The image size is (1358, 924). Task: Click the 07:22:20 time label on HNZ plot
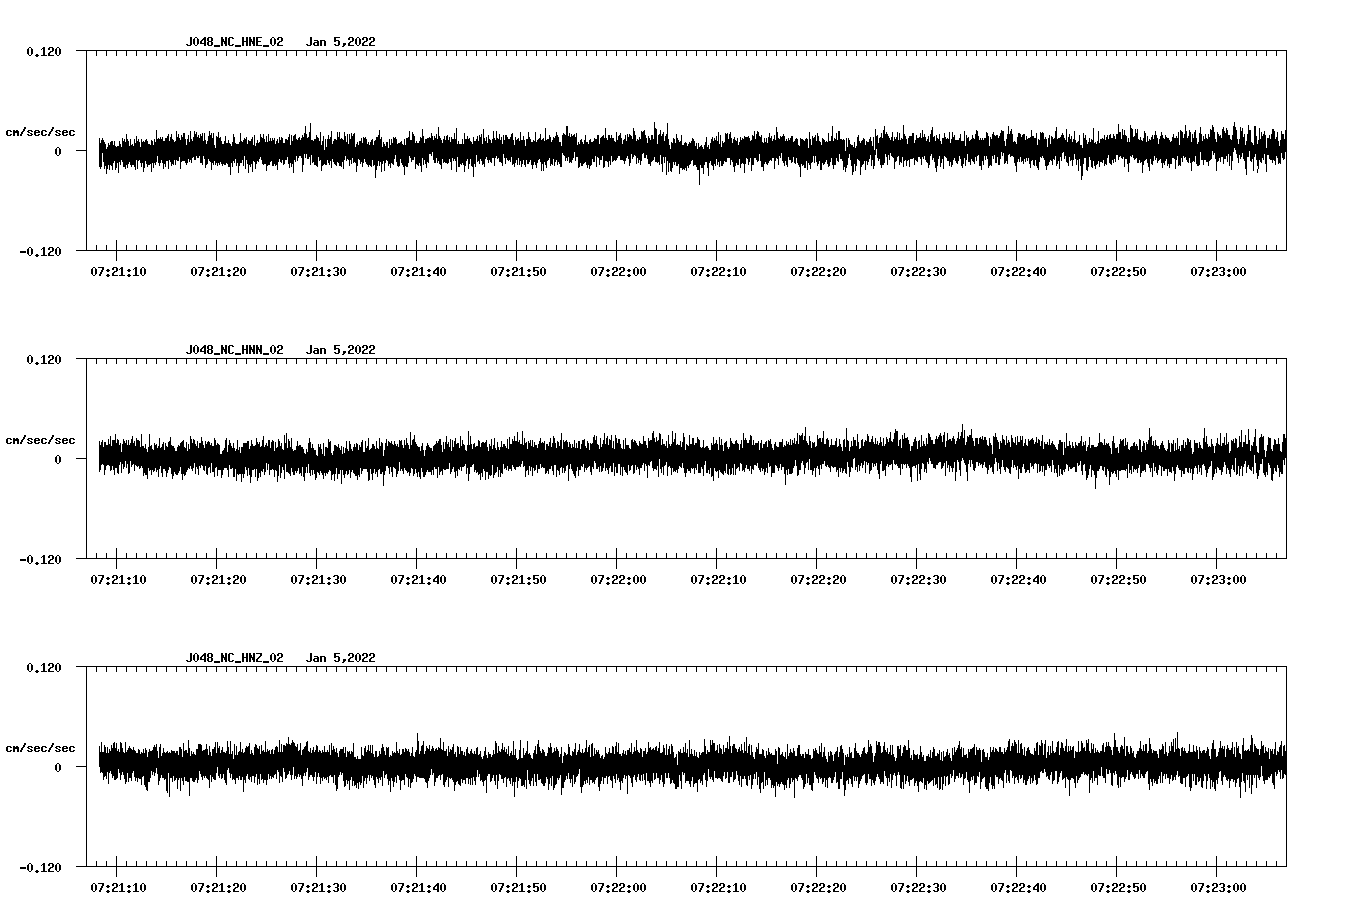[x=818, y=887]
